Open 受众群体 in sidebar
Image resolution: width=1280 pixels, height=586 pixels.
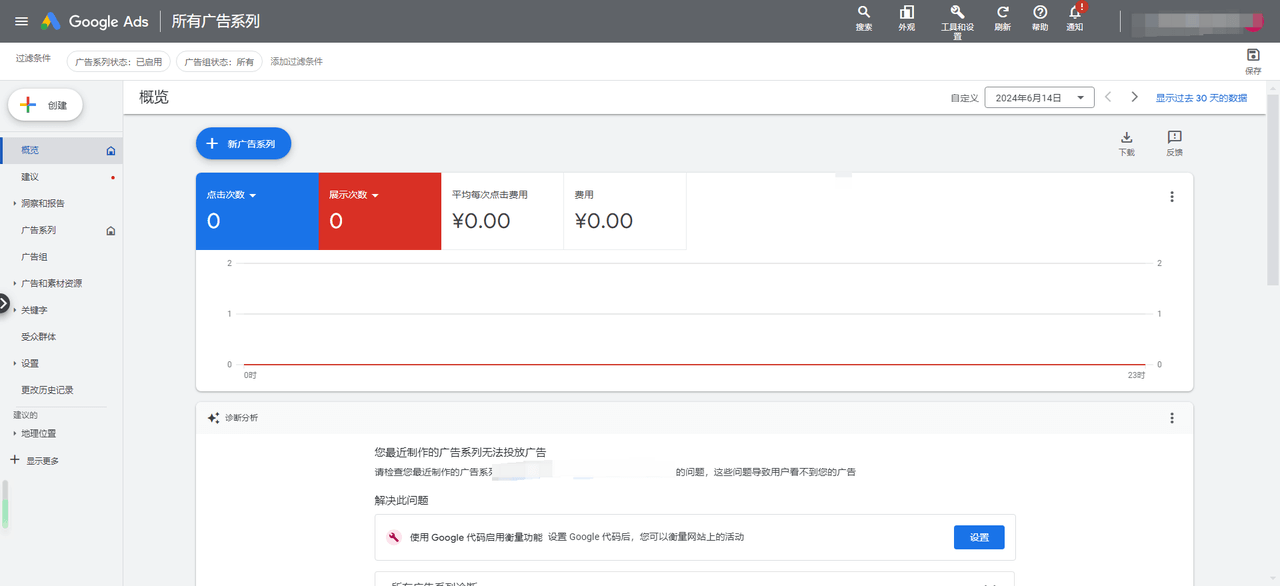click(x=61, y=337)
